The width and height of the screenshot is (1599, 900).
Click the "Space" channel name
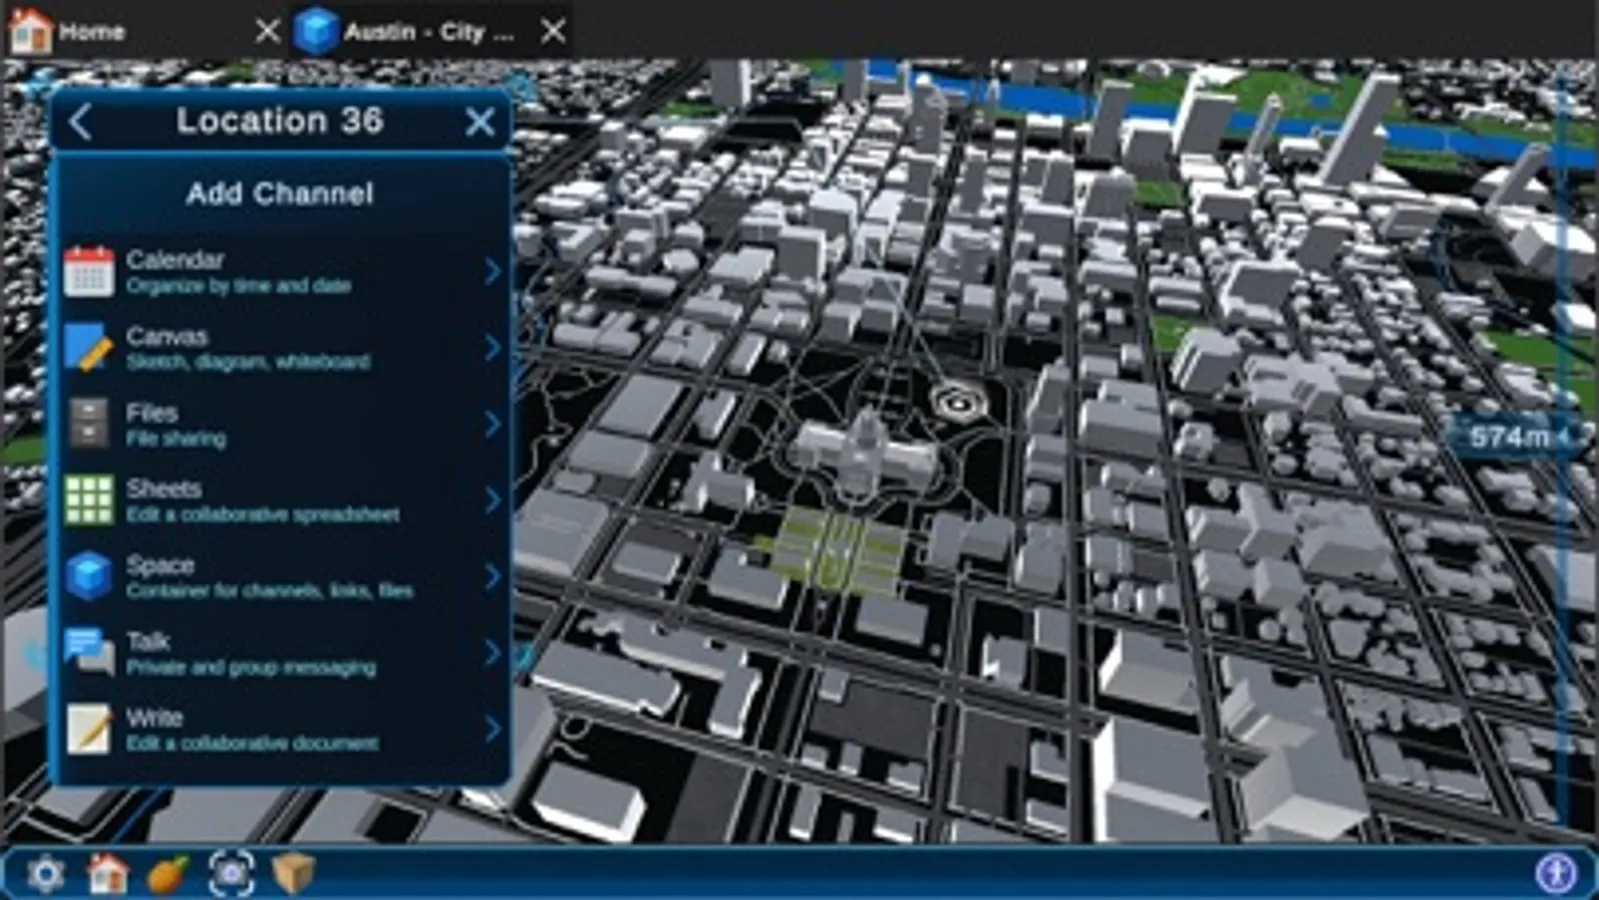click(x=160, y=565)
